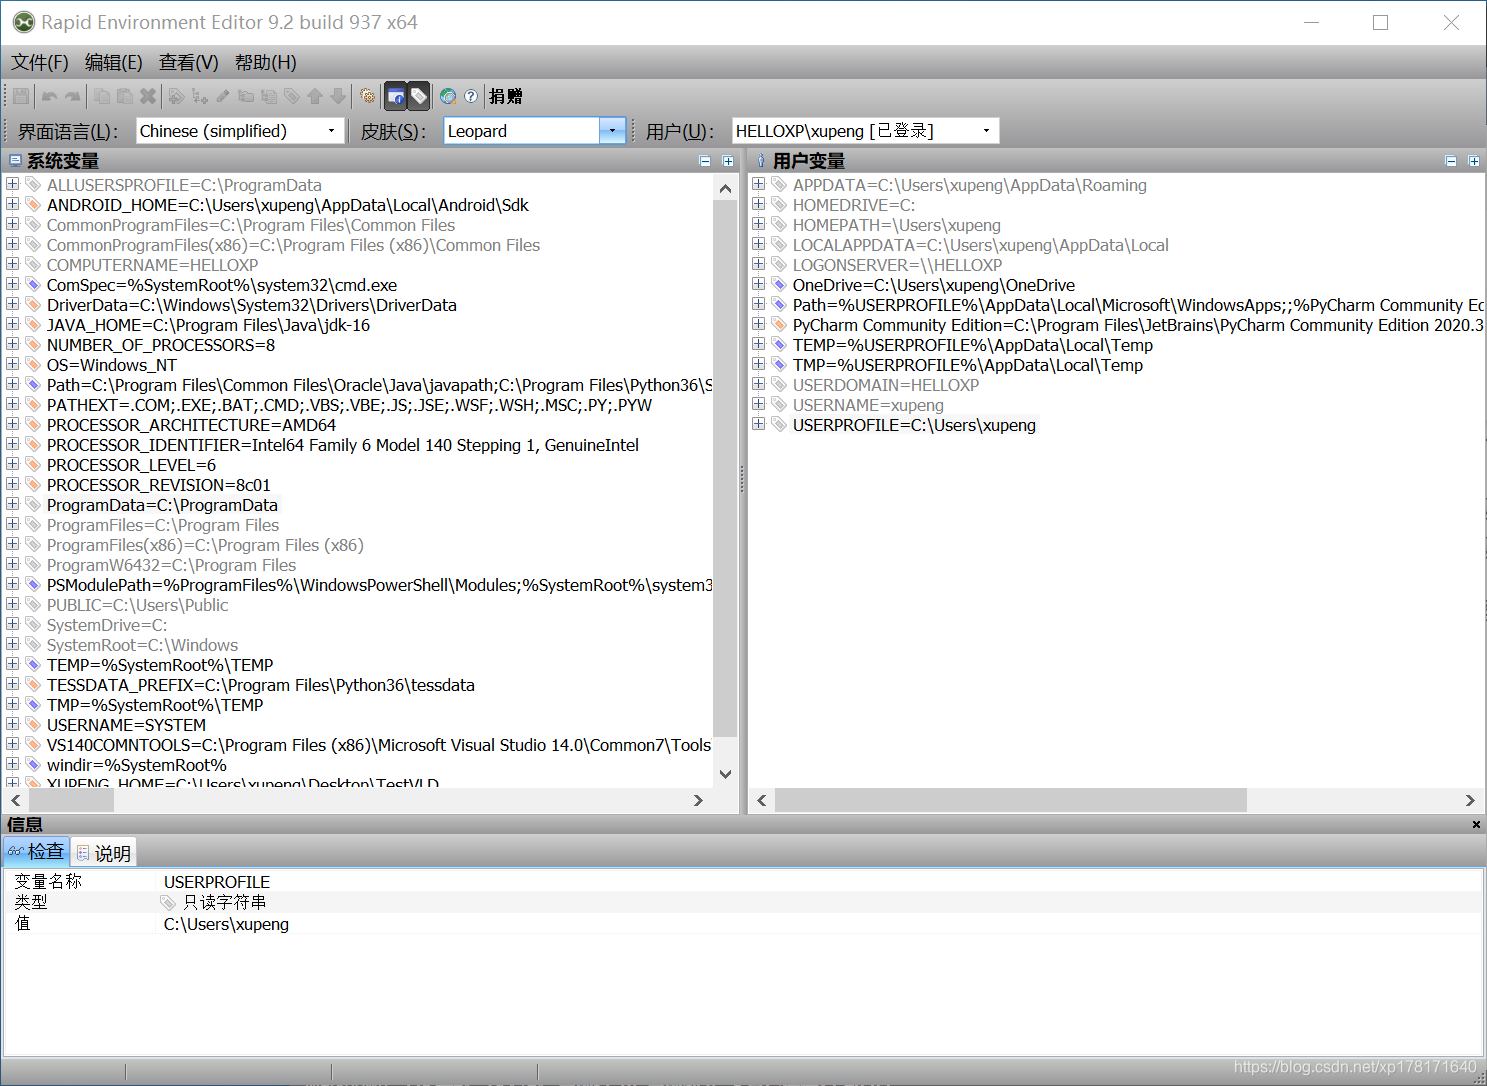Select the user TMP=%USERPROFILE% row
The width and height of the screenshot is (1487, 1086).
(968, 365)
